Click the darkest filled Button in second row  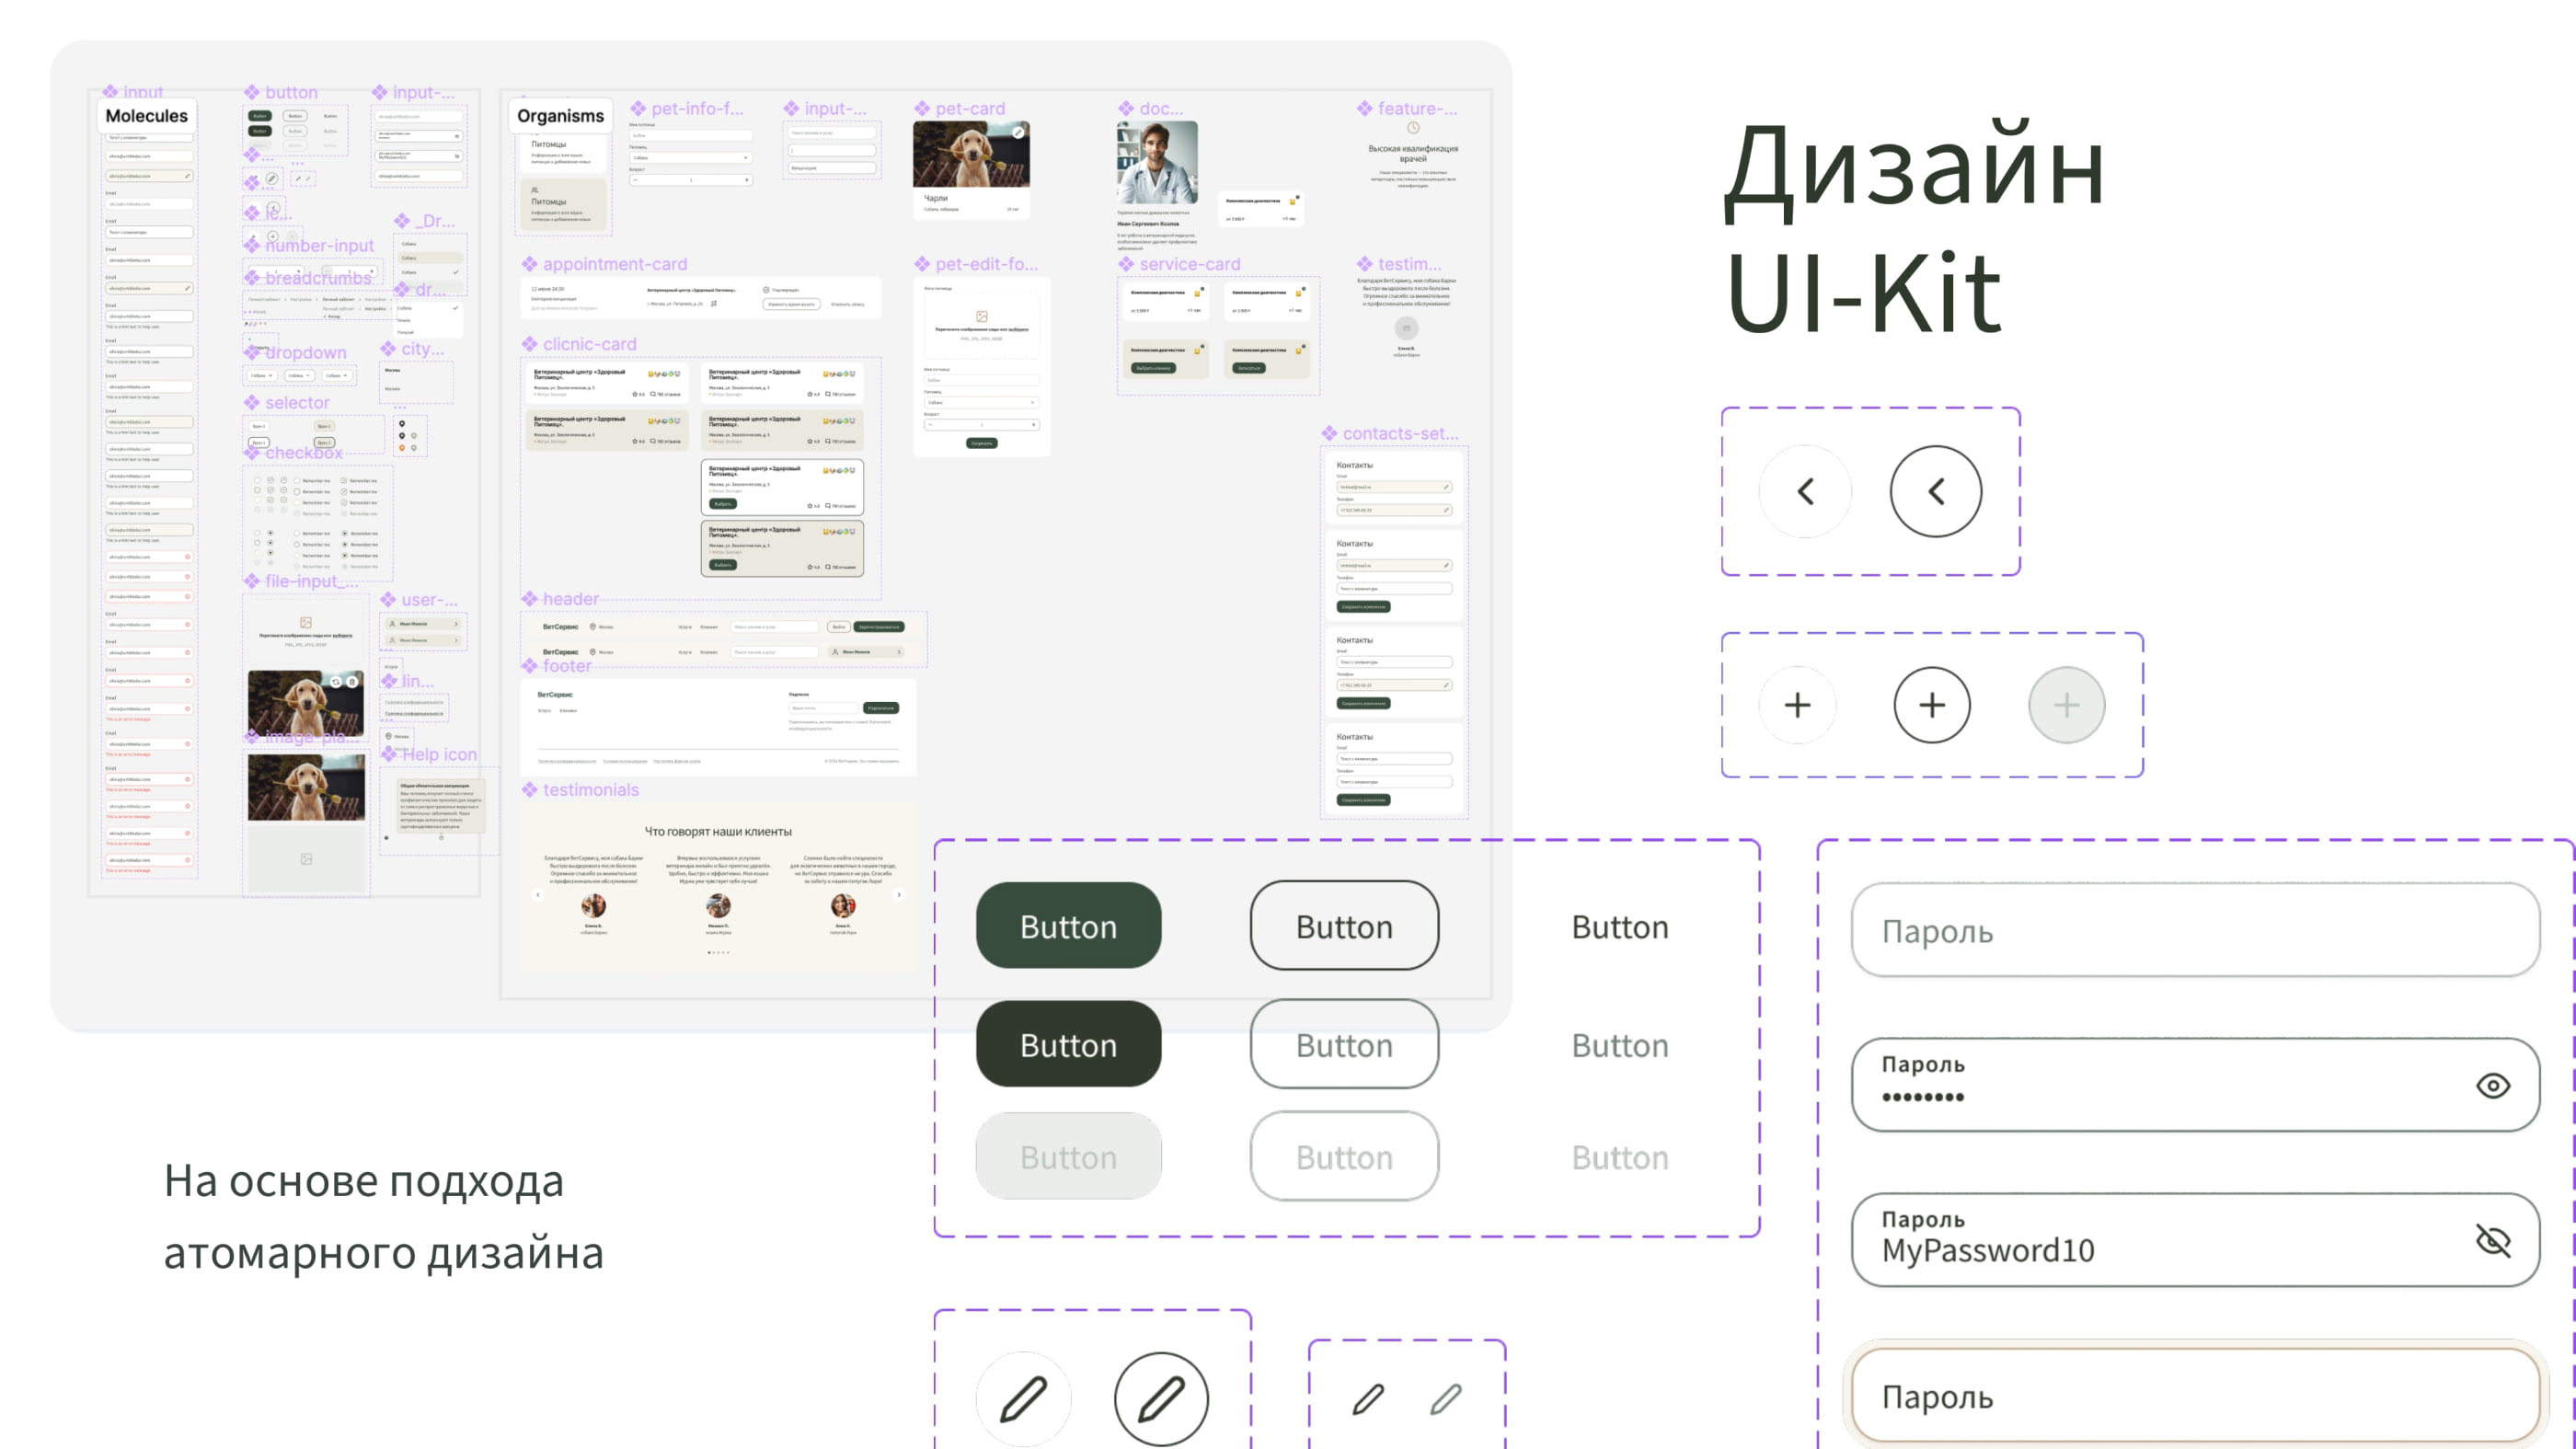(x=1068, y=1044)
